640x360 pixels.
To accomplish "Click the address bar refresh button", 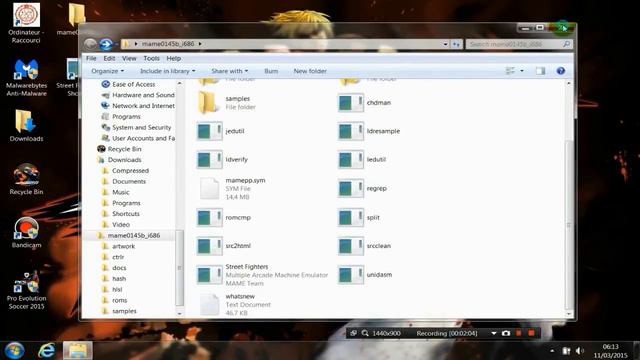I will point(456,44).
